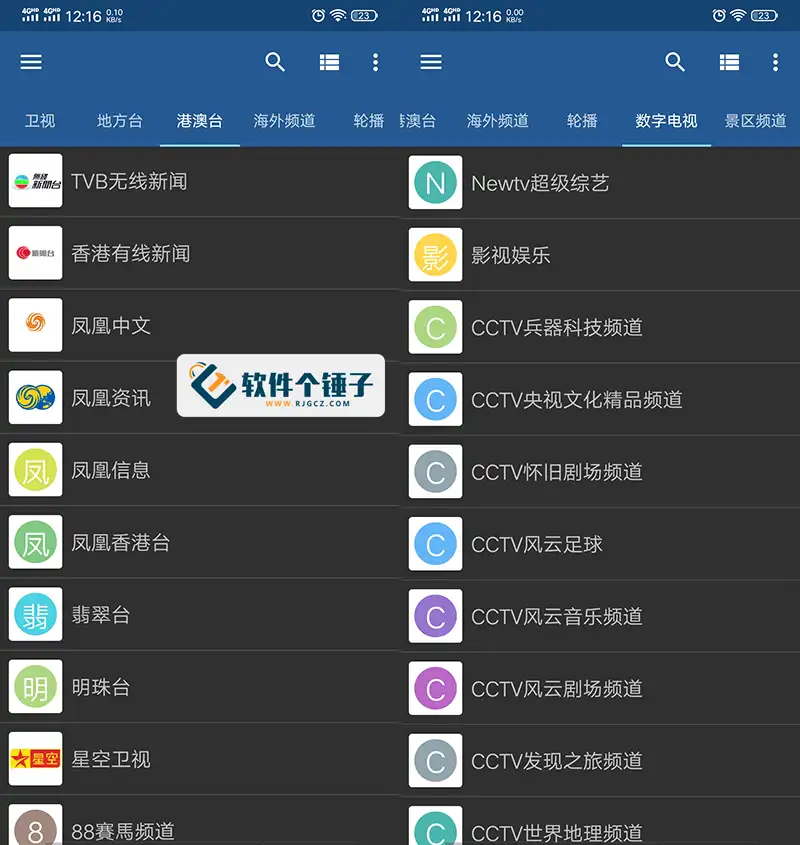Image resolution: width=800 pixels, height=845 pixels.
Task: Open the three-dot overflow menu on 港澳台 screen
Action: click(x=376, y=62)
